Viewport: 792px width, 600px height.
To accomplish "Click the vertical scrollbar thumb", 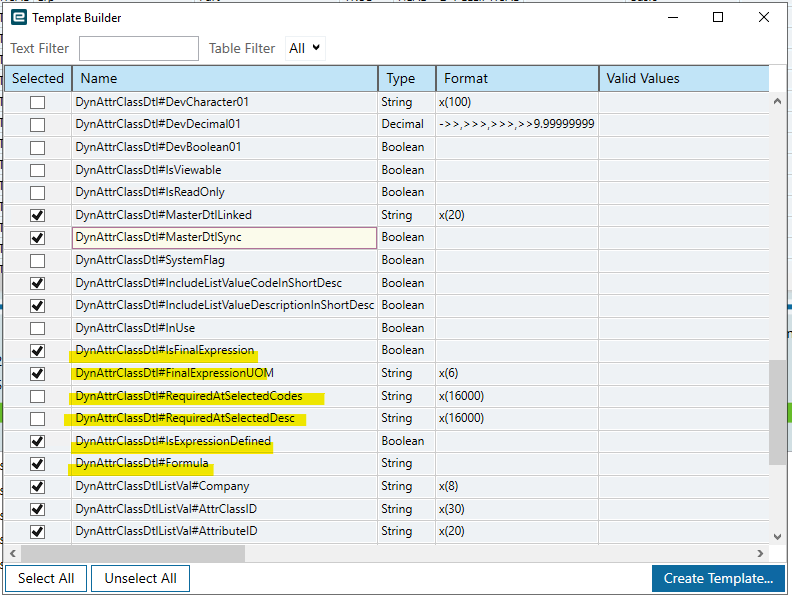I will click(x=777, y=412).
